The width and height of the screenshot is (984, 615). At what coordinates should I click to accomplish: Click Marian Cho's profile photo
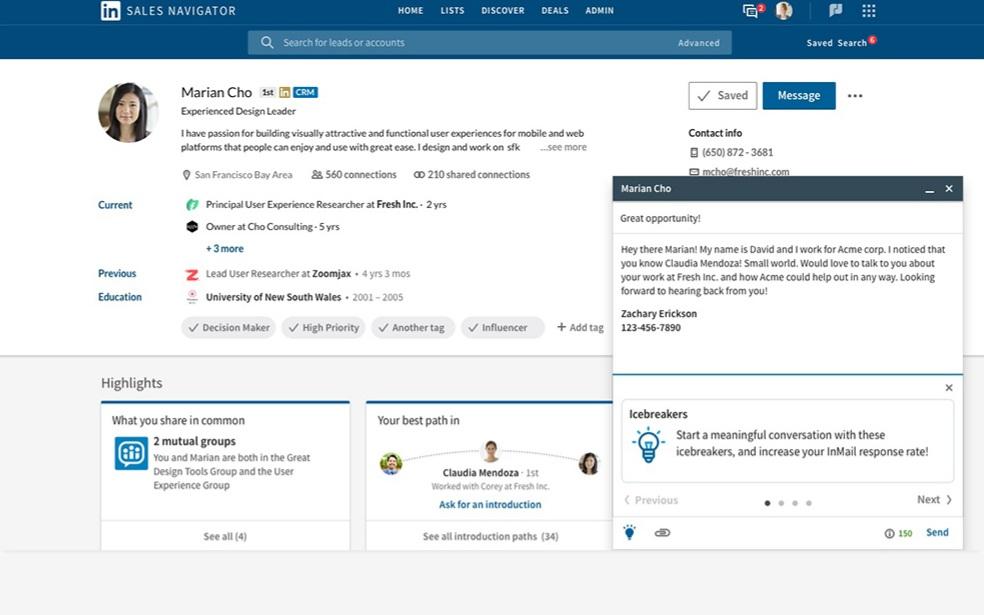point(128,112)
